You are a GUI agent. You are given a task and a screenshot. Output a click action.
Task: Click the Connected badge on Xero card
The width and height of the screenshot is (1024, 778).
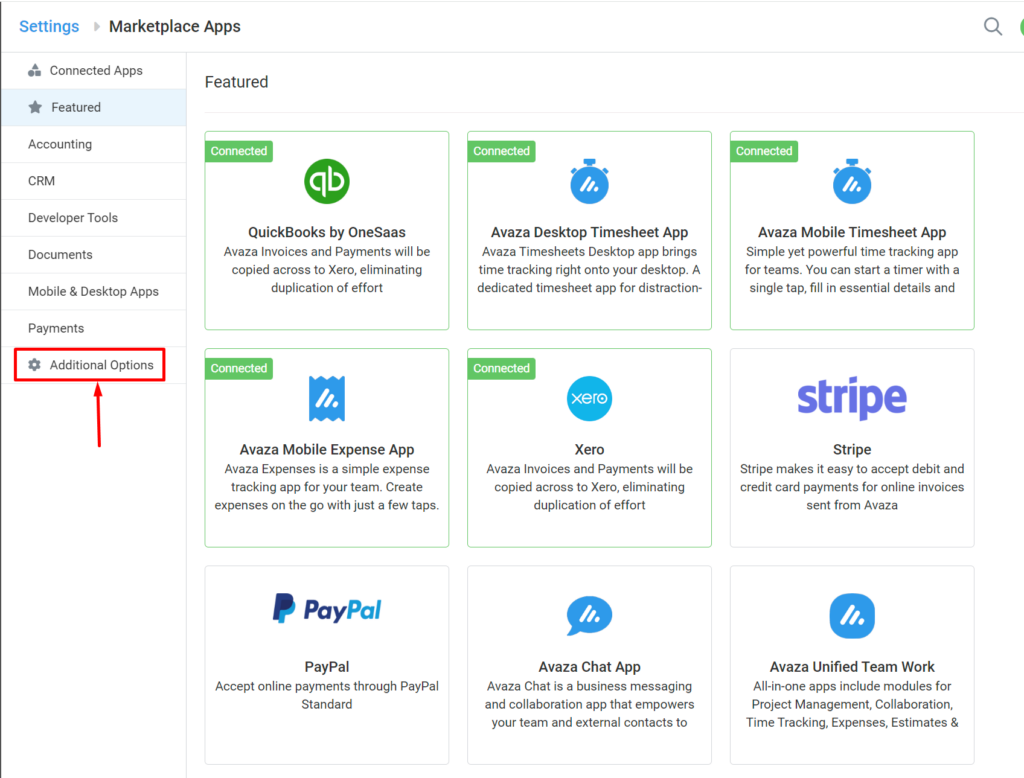[502, 368]
